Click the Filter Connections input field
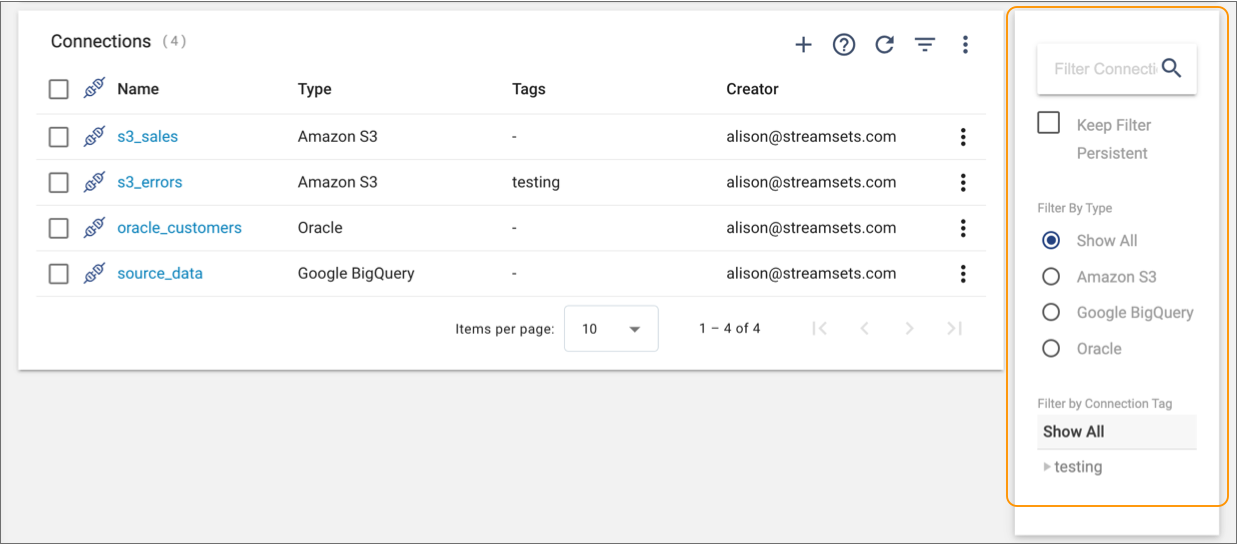Viewport: 1237px width, 545px height. coord(1104,69)
